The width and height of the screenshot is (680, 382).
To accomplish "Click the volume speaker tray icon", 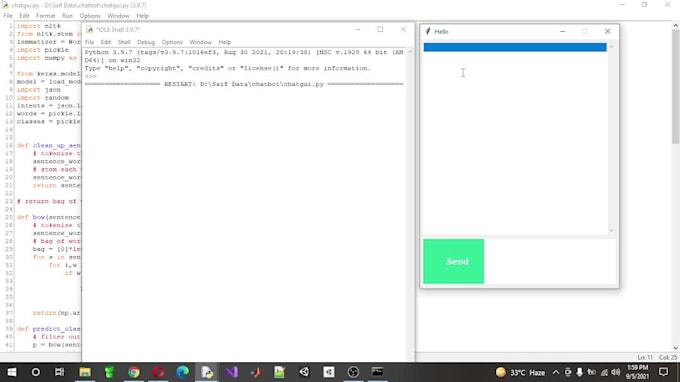I will 616,372.
